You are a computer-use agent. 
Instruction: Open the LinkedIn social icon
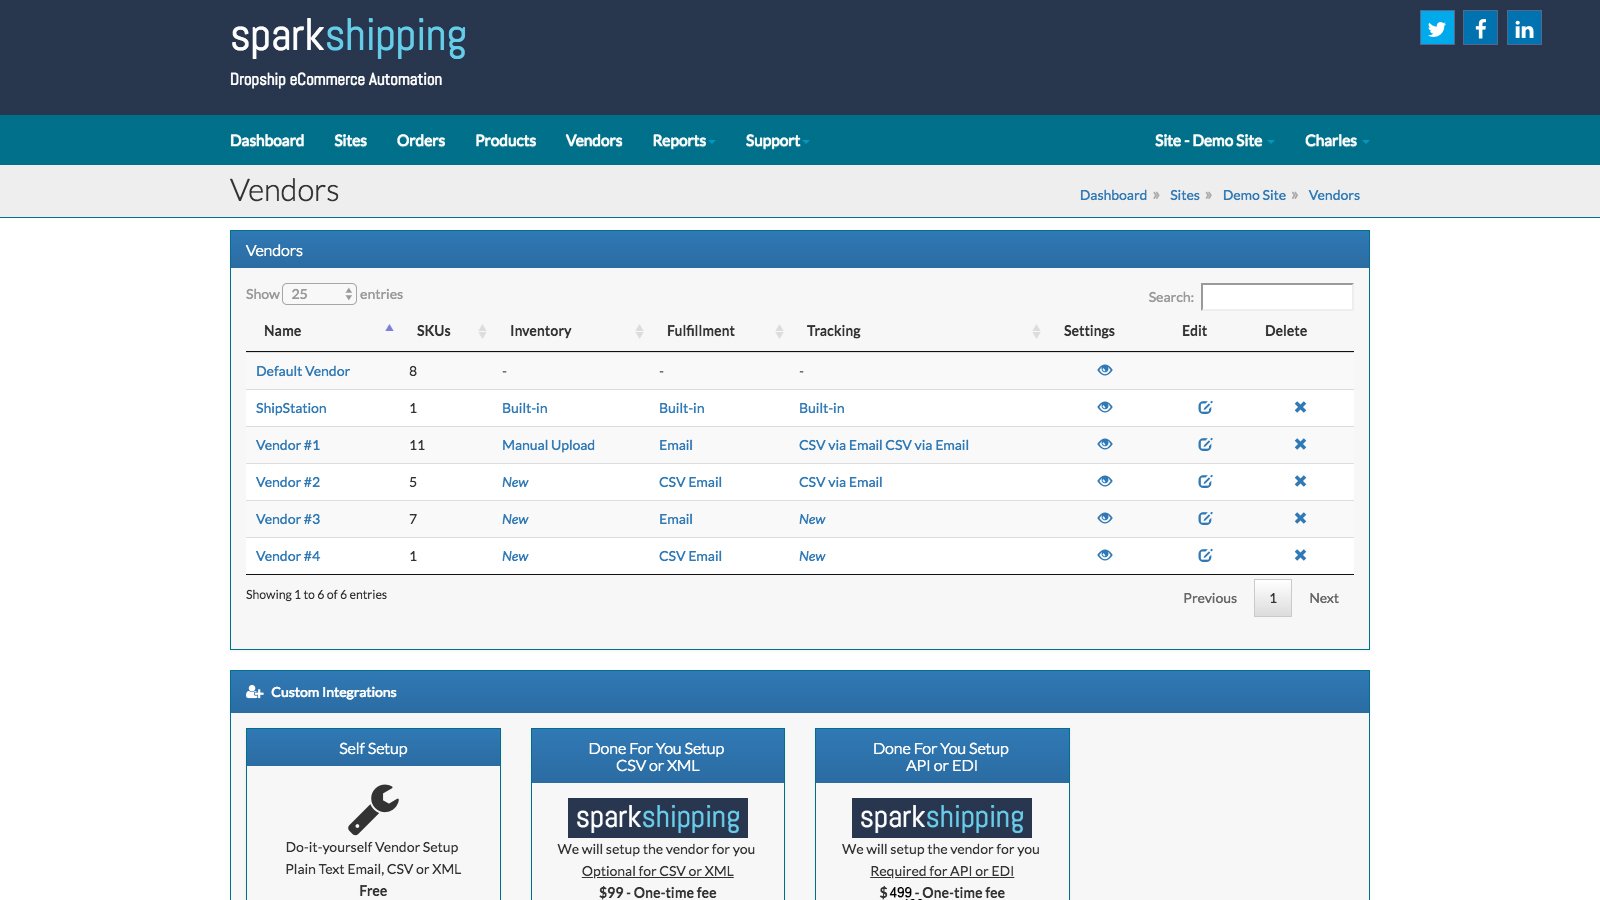(x=1524, y=28)
